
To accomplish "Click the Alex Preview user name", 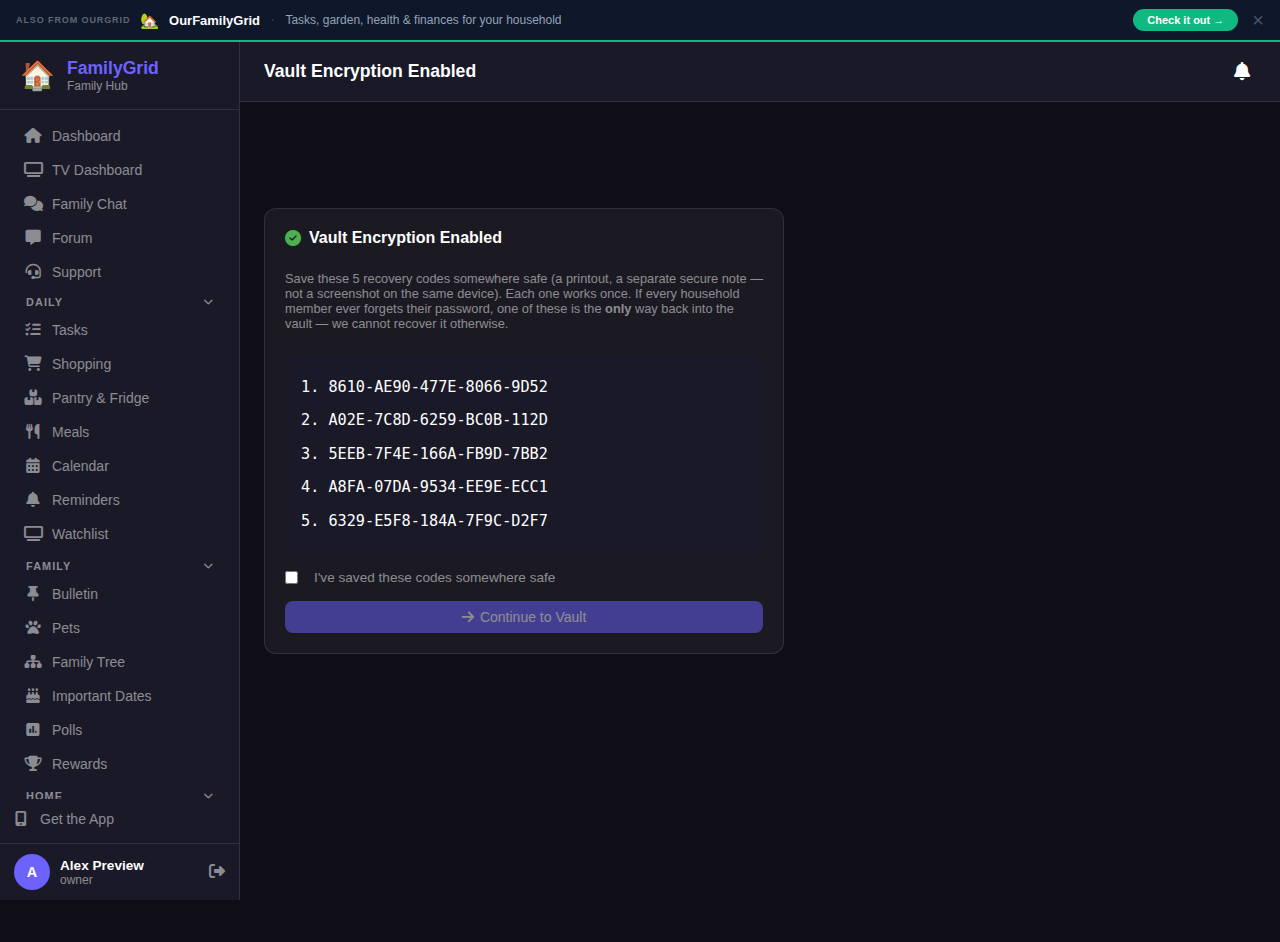I will (x=102, y=865).
